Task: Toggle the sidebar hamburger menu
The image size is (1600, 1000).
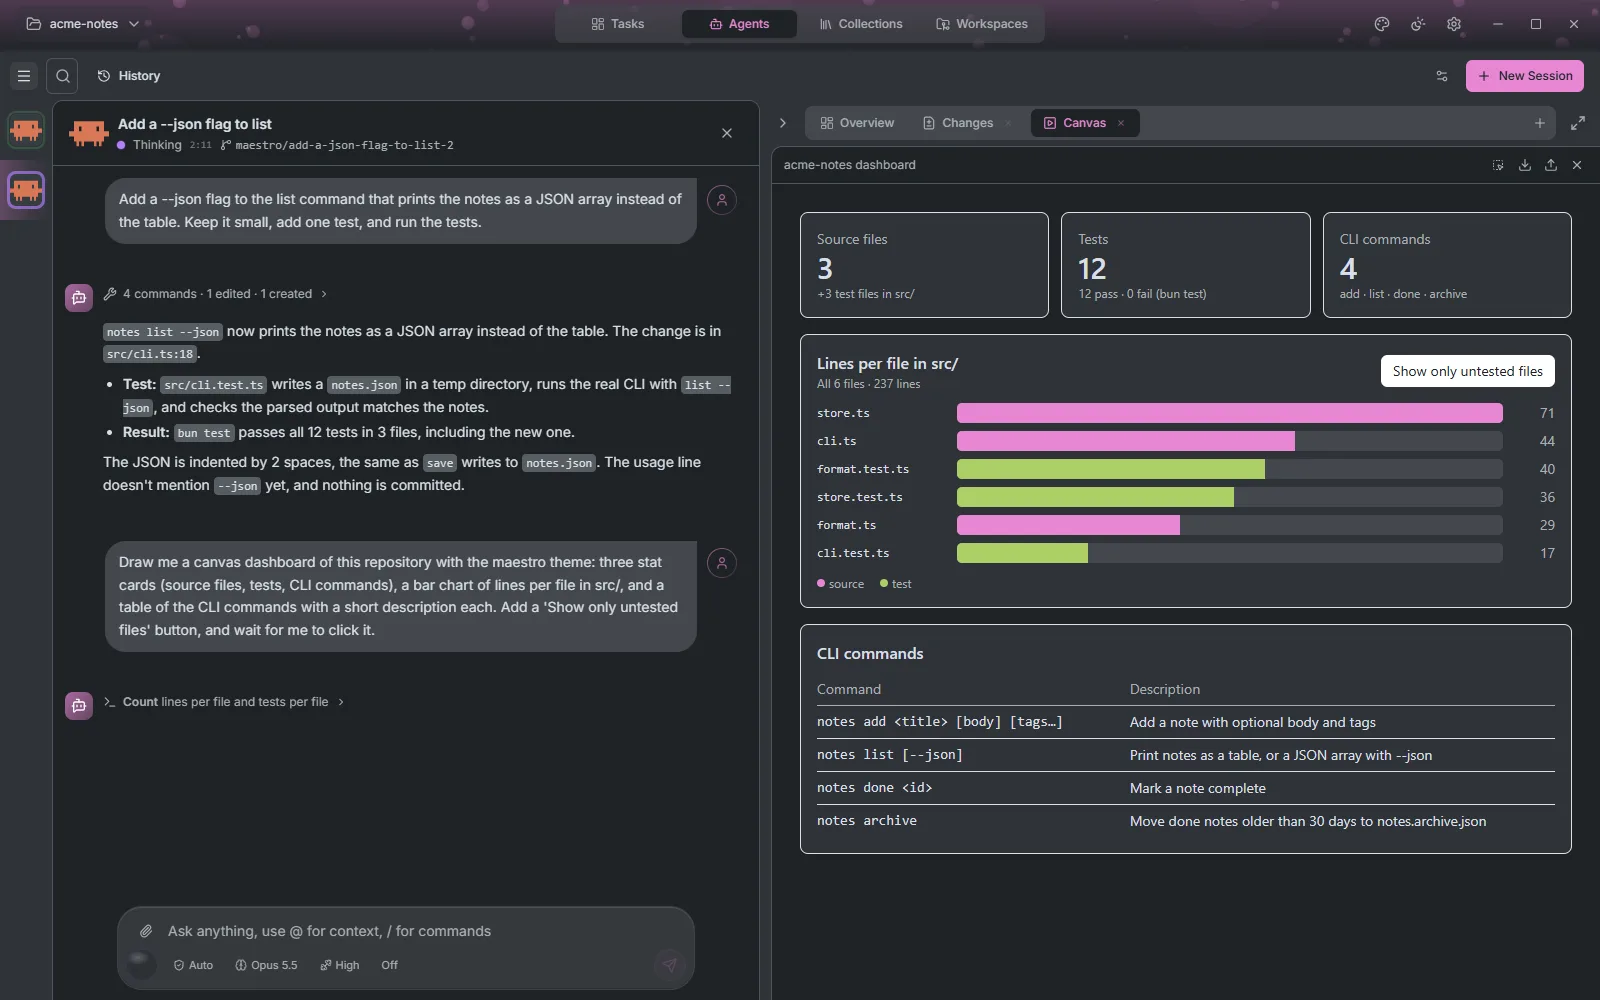Action: pyautogui.click(x=24, y=76)
